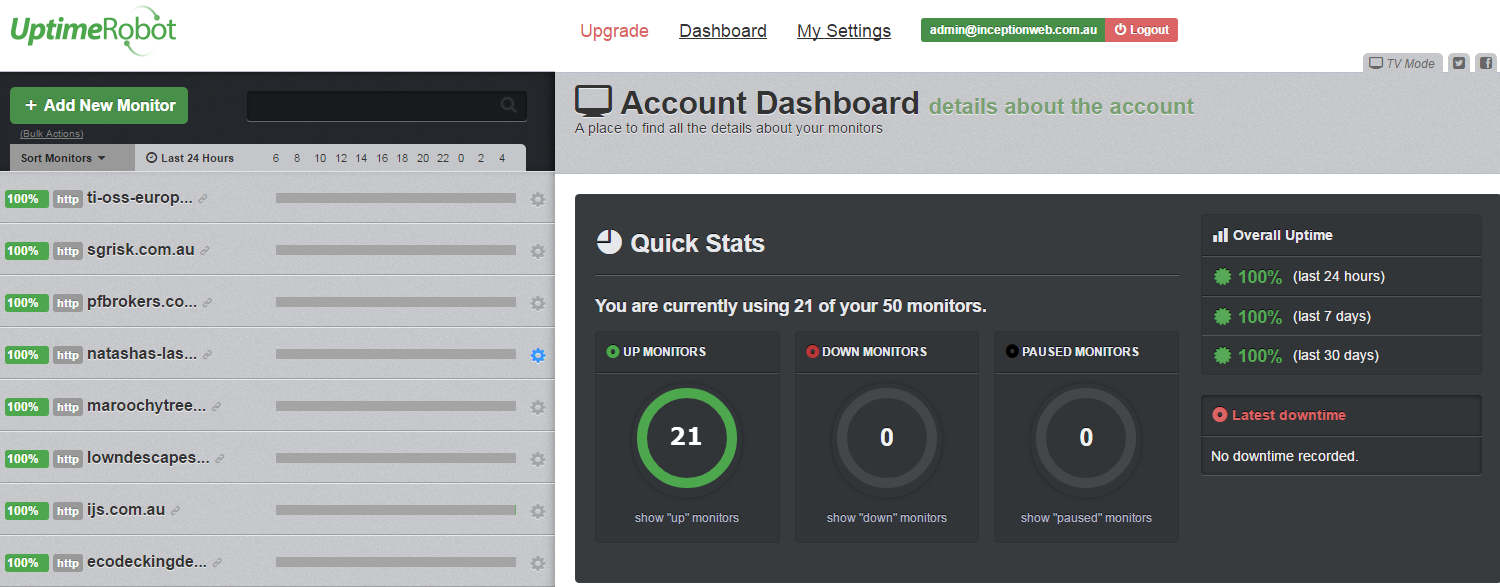Click the Overall Uptime heading
Viewport: 1500px width, 587px height.
click(1283, 235)
